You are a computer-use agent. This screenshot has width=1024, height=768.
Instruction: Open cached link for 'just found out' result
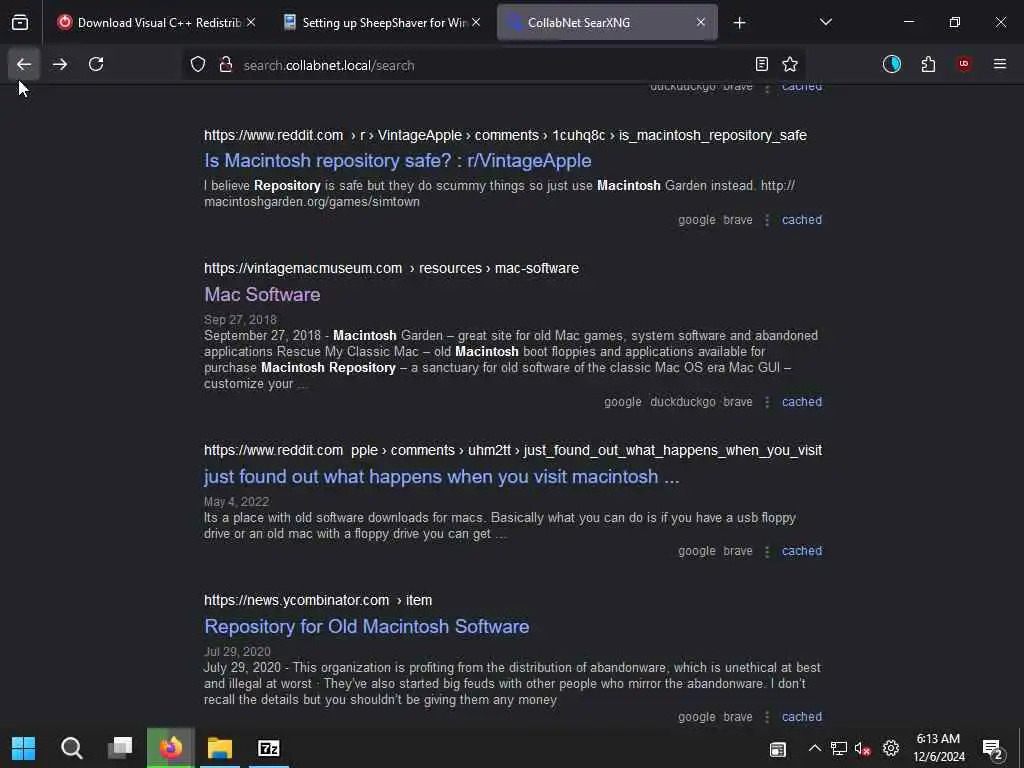[802, 551]
